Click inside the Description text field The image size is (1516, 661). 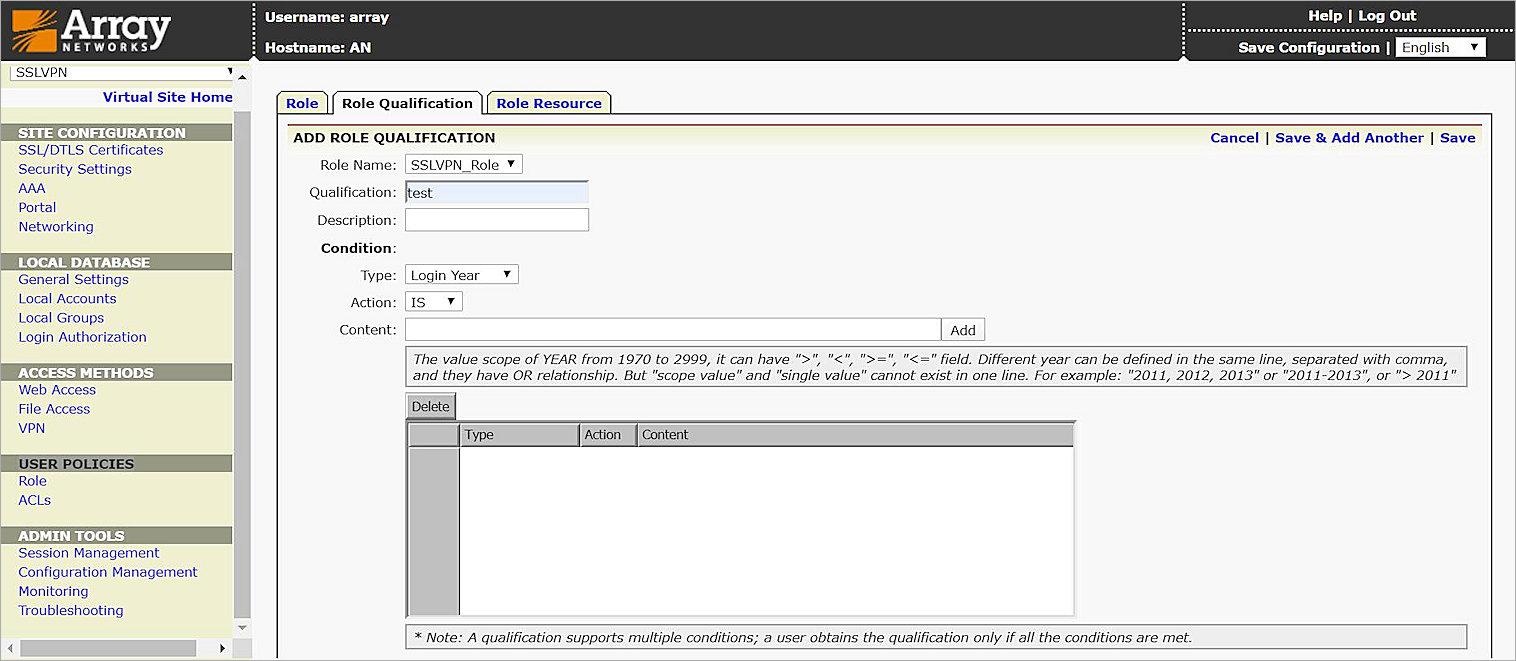(496, 220)
